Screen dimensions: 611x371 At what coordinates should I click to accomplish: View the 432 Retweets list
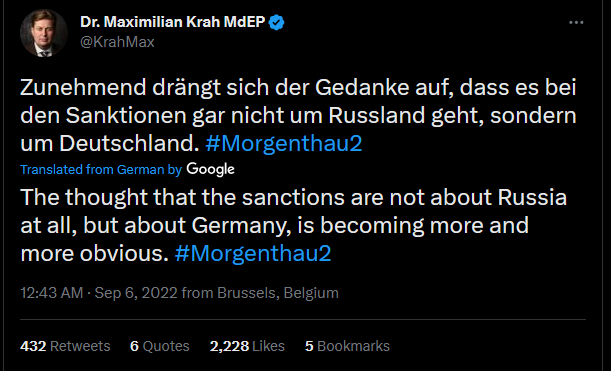coord(65,346)
